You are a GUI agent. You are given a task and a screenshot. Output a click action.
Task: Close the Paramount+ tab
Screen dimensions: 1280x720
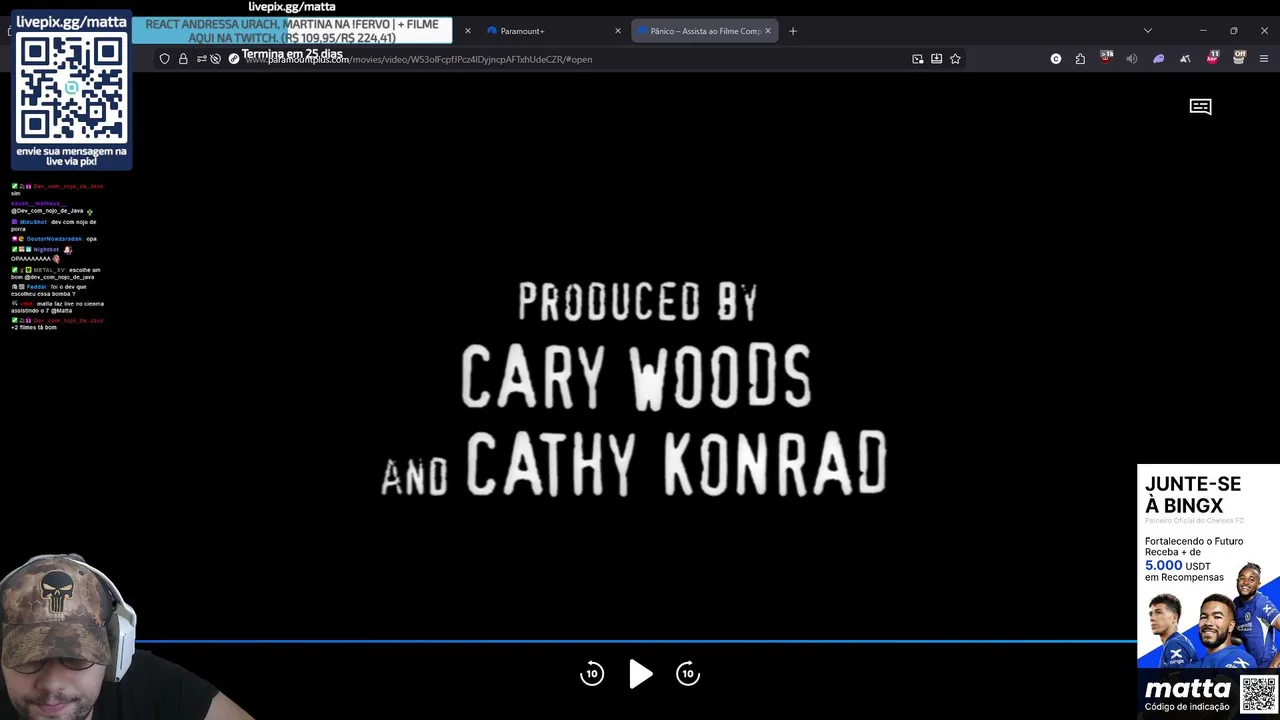(617, 31)
